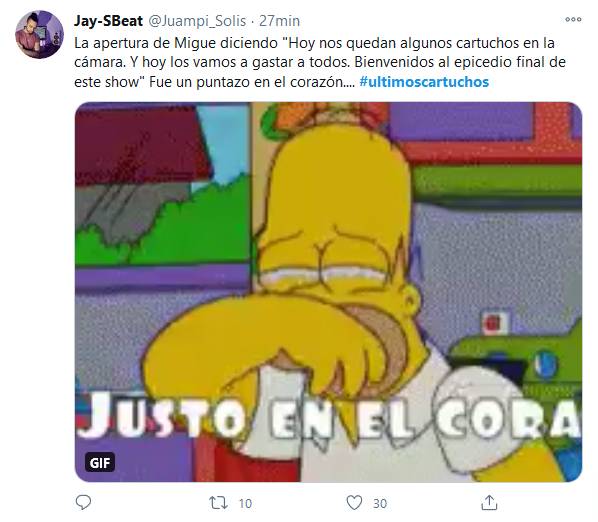This screenshot has width=598, height=522.
Task: View the like count of 30
Action: coord(380,504)
